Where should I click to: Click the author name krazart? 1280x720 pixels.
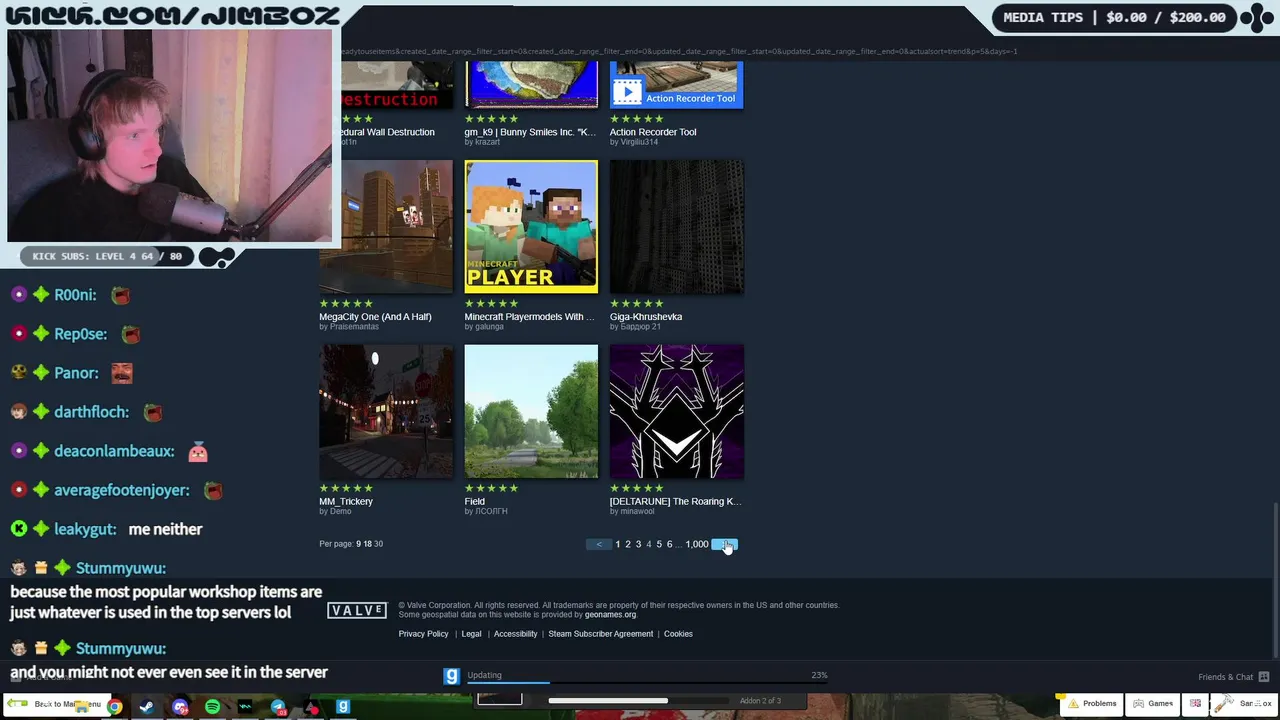[x=487, y=142]
